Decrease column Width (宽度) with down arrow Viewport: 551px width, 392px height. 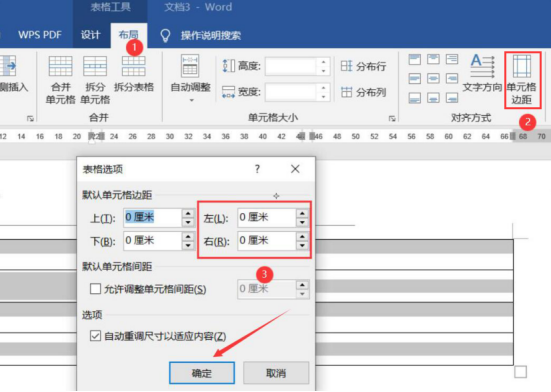point(324,97)
